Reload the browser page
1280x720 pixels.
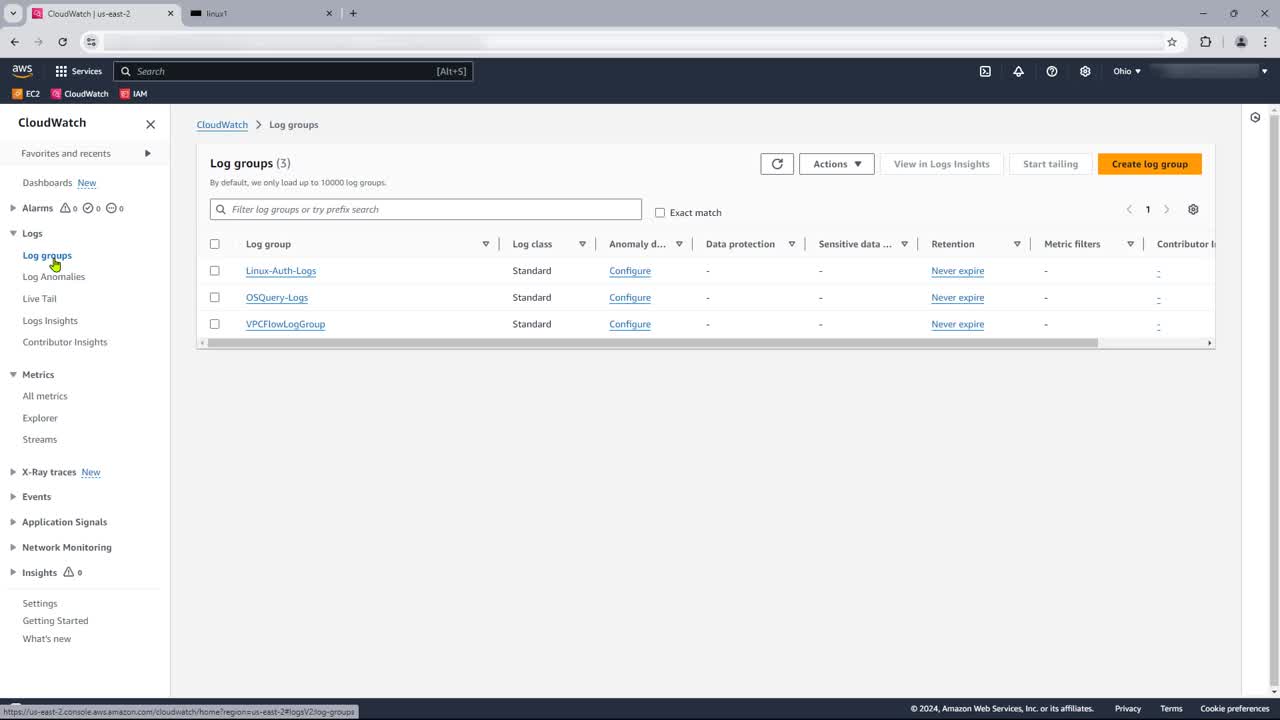click(x=62, y=42)
